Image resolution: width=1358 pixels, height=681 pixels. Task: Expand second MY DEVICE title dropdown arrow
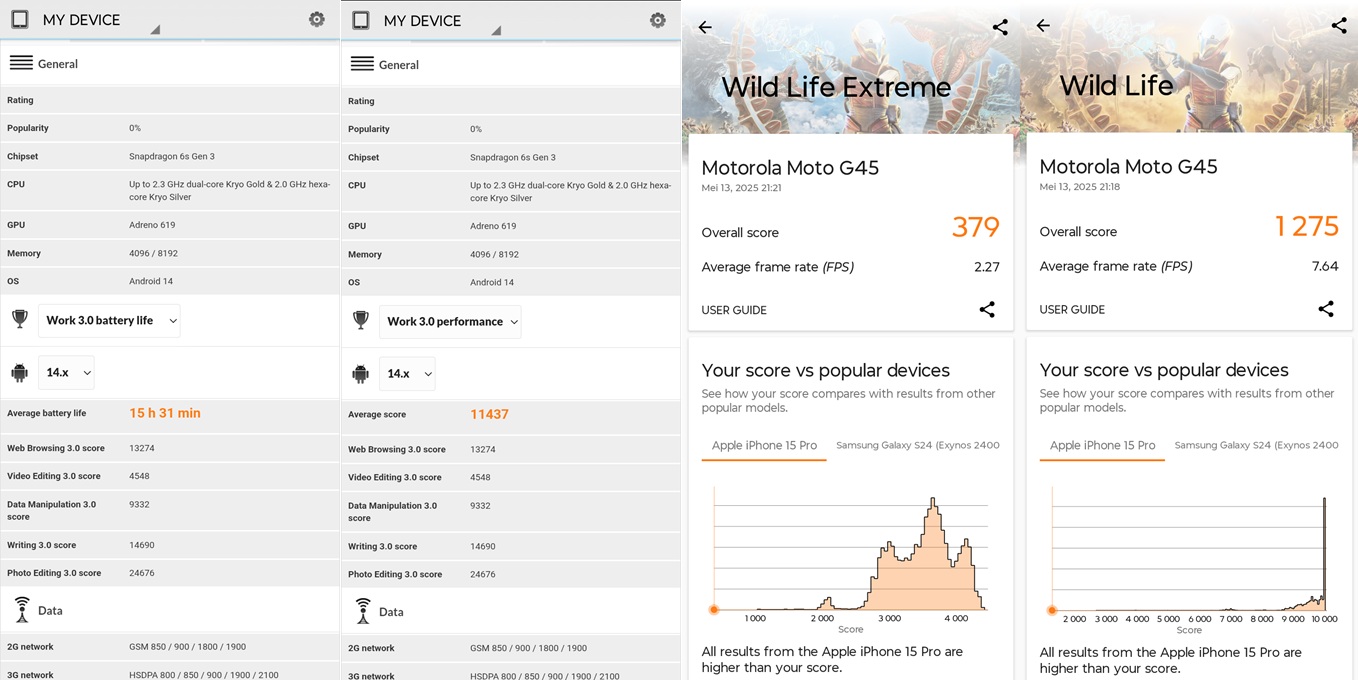pyautogui.click(x=495, y=31)
